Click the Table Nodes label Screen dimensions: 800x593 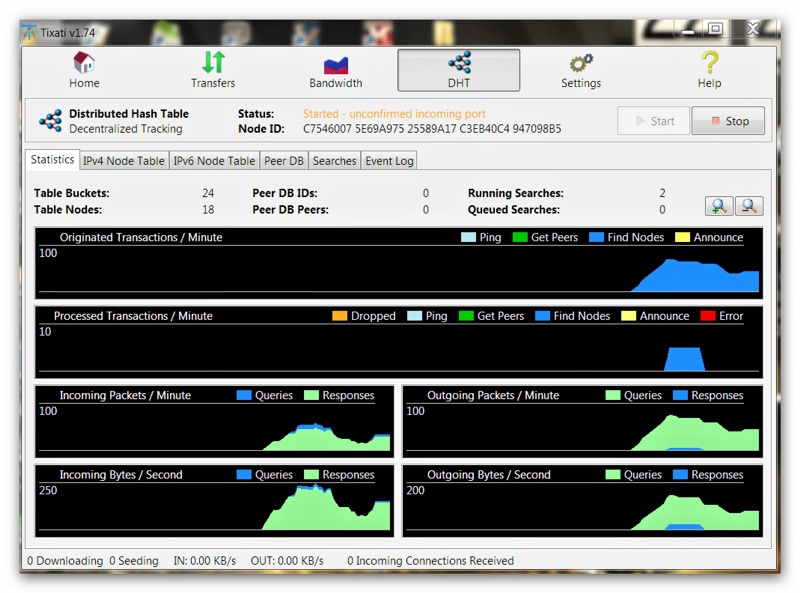coord(68,209)
